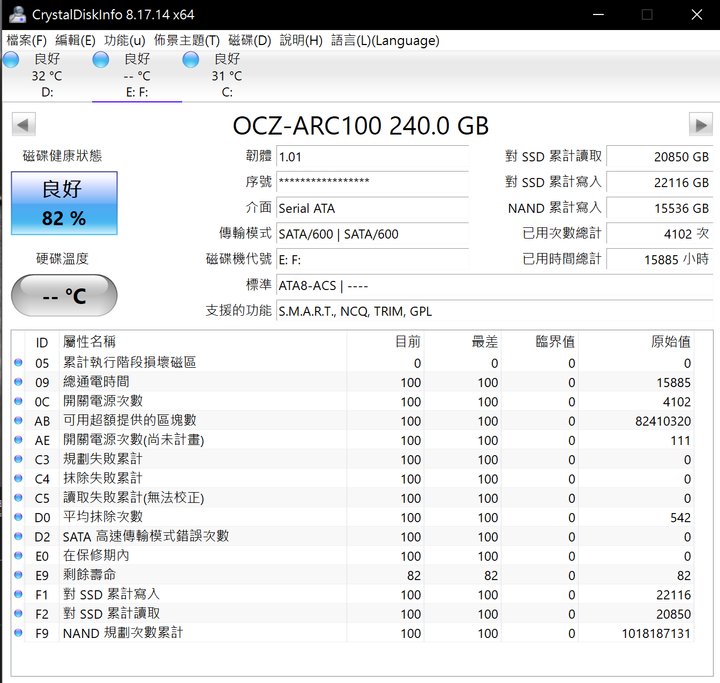The height and width of the screenshot is (683, 720).
Task: Click status dot for attribute 05 row
Action: coord(18,362)
